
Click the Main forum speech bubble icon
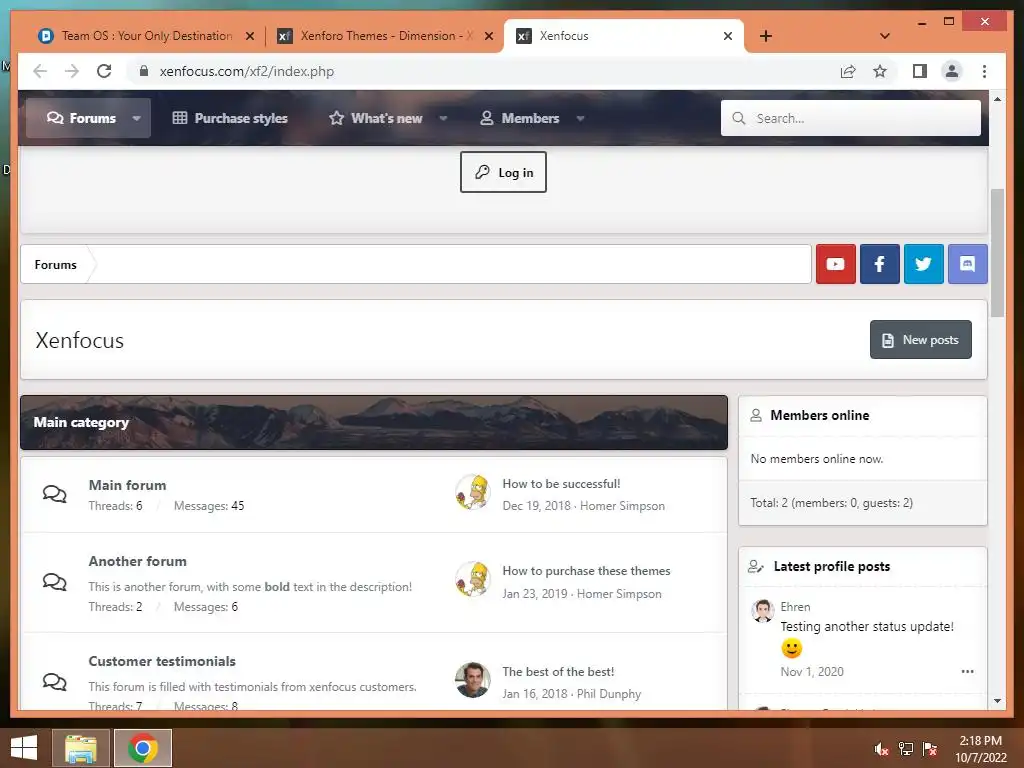(x=55, y=494)
